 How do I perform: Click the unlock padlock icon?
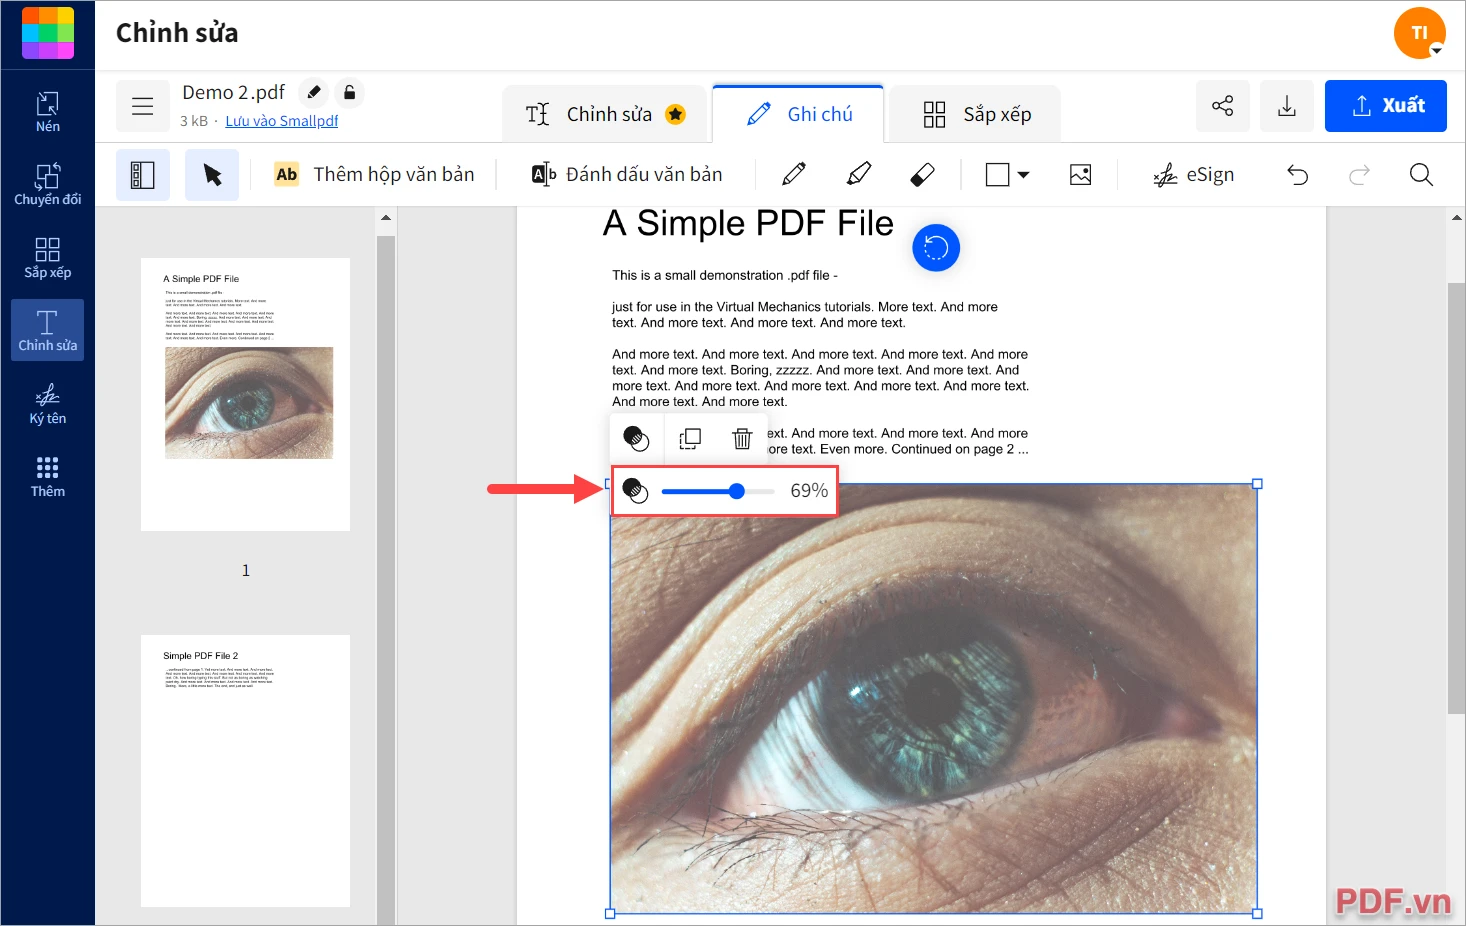(349, 92)
